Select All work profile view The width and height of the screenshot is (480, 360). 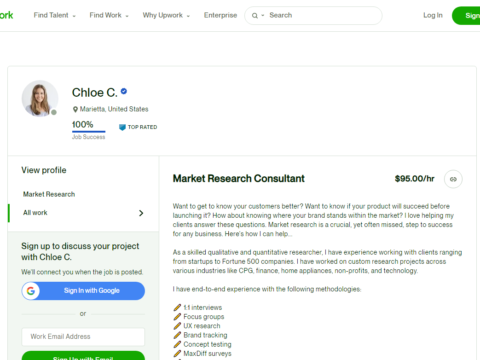coord(35,213)
